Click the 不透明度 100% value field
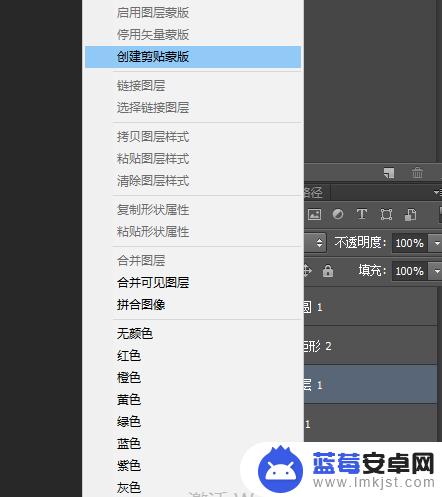 click(x=411, y=243)
